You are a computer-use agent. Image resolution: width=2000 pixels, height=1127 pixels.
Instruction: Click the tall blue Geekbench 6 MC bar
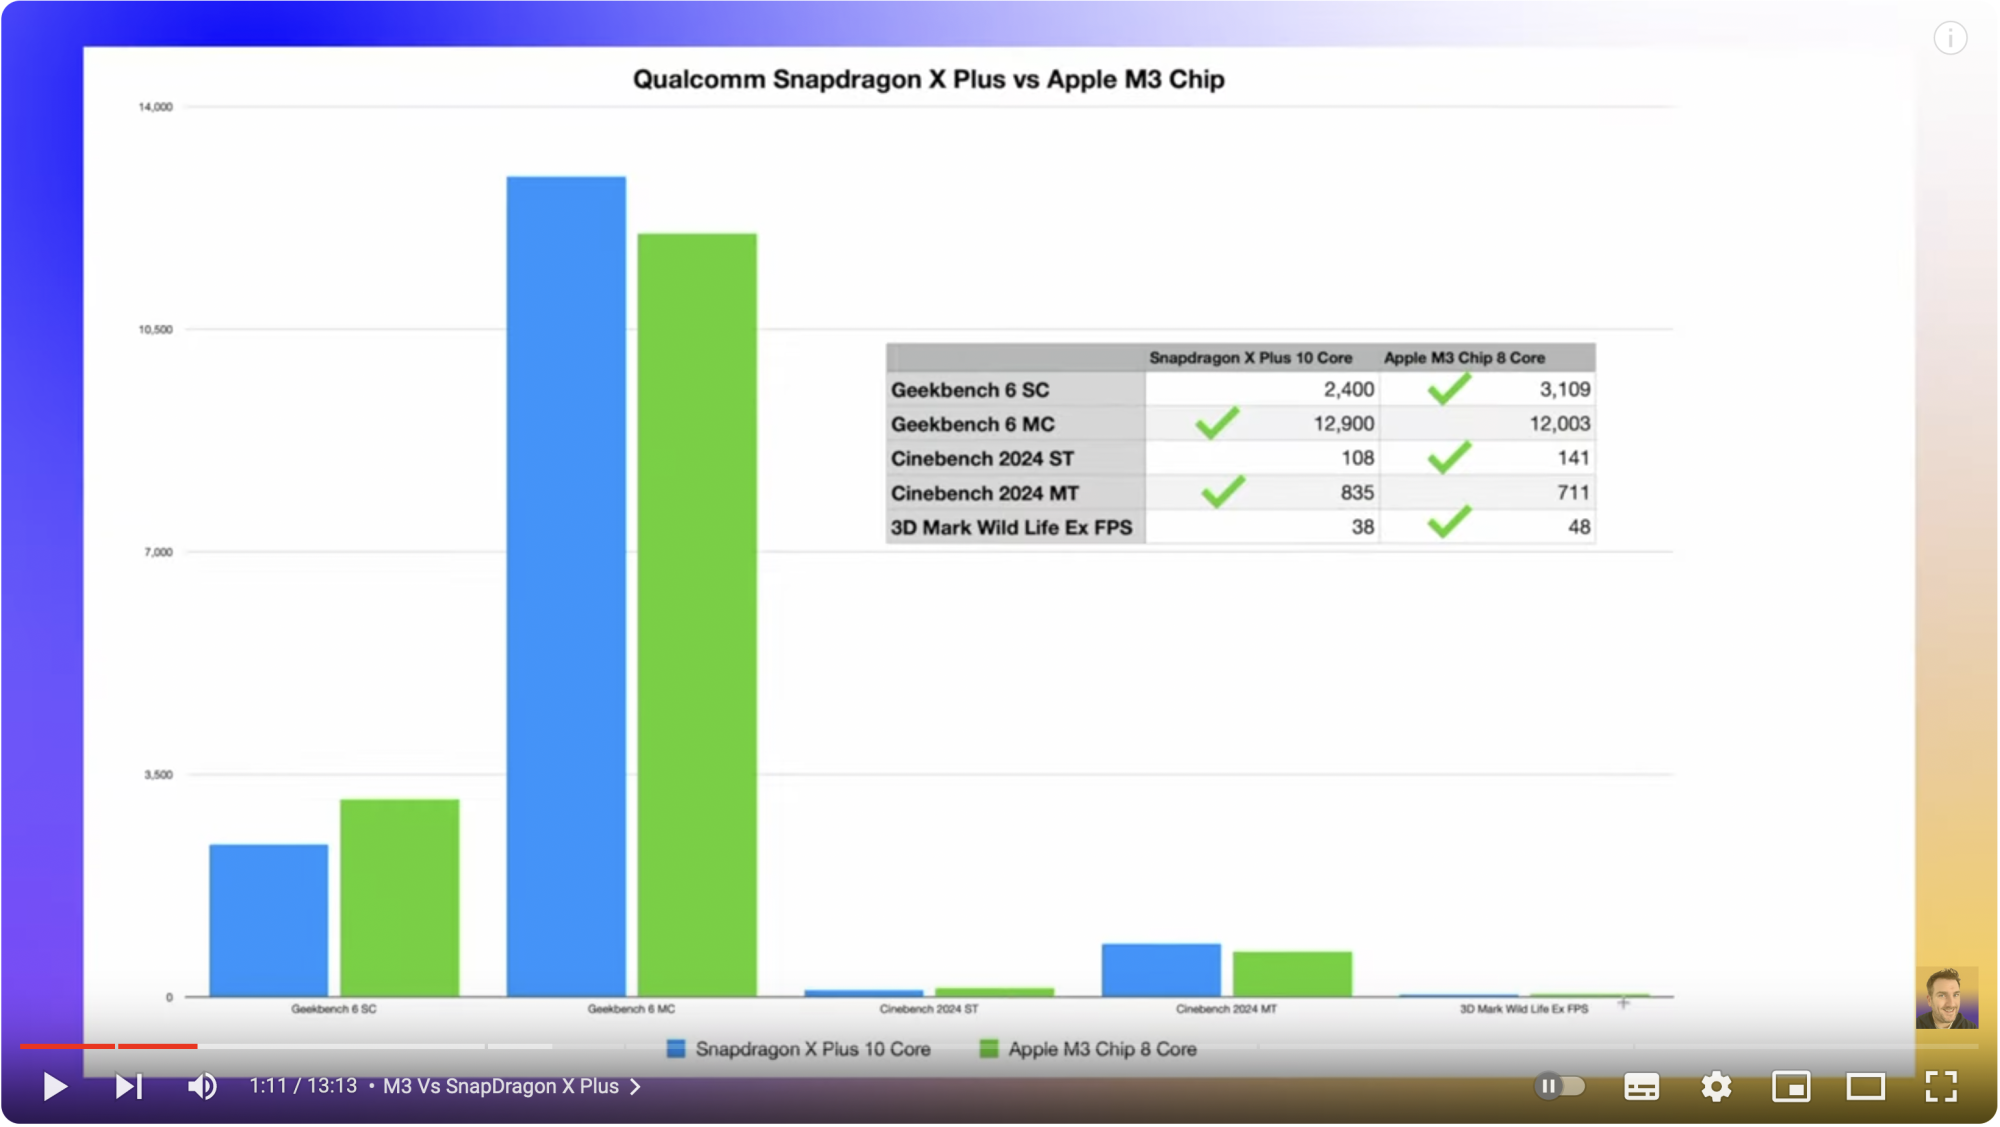tap(566, 586)
